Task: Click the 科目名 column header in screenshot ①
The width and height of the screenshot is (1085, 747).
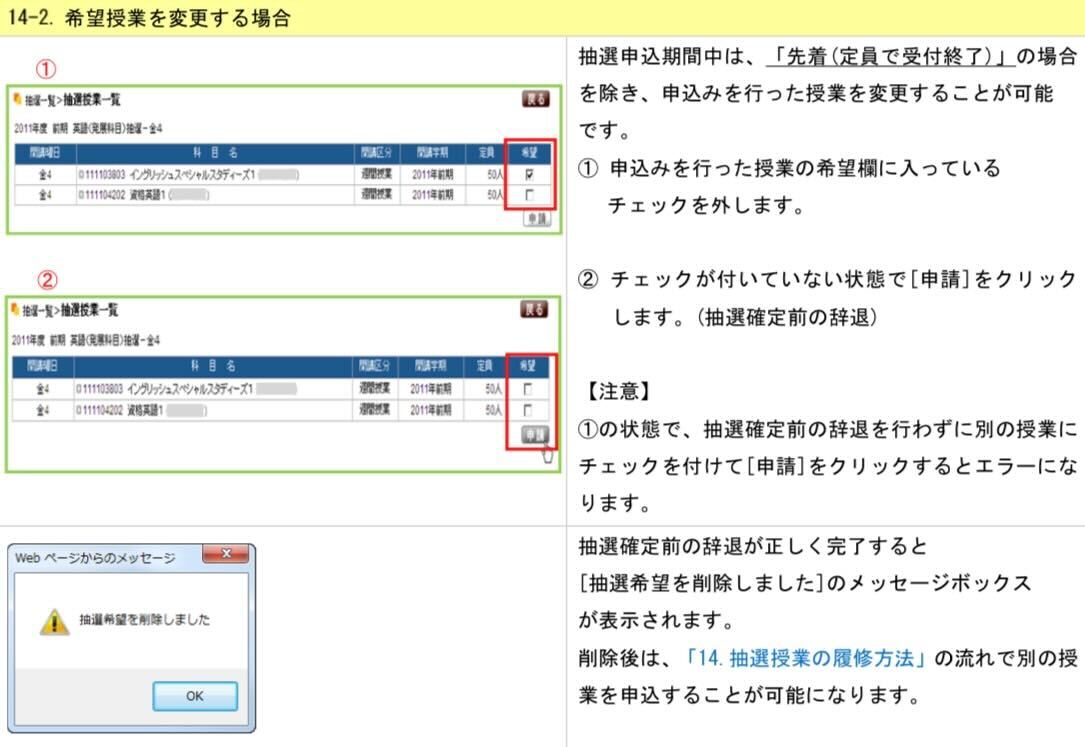Action: (214, 153)
